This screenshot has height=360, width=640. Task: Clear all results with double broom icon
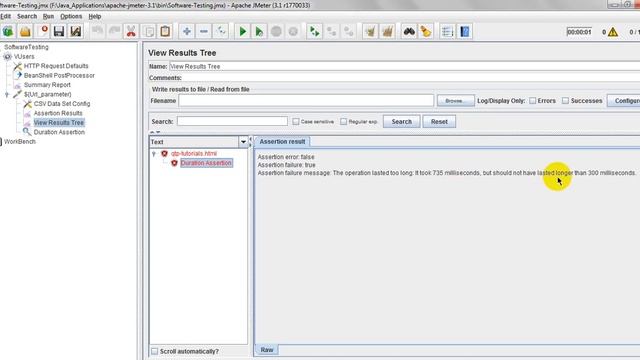(x=387, y=31)
